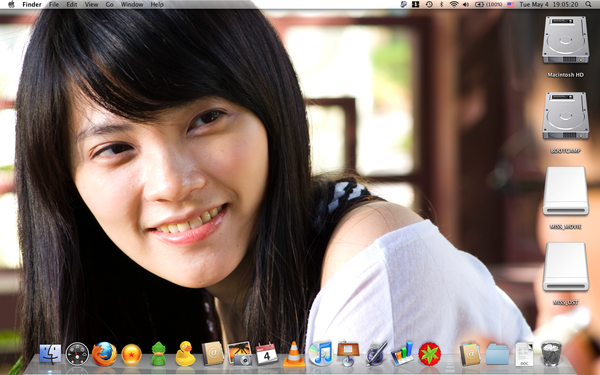The image size is (600, 375).
Task: Open the Address Book stack beside the blue folder
Action: pos(470,354)
